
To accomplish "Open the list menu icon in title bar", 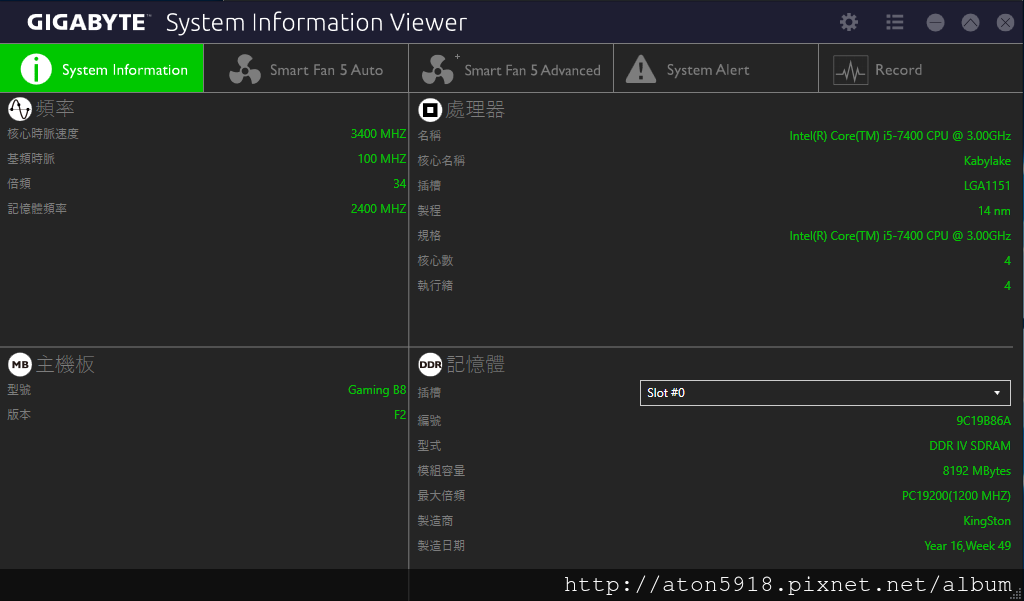I will point(895,22).
